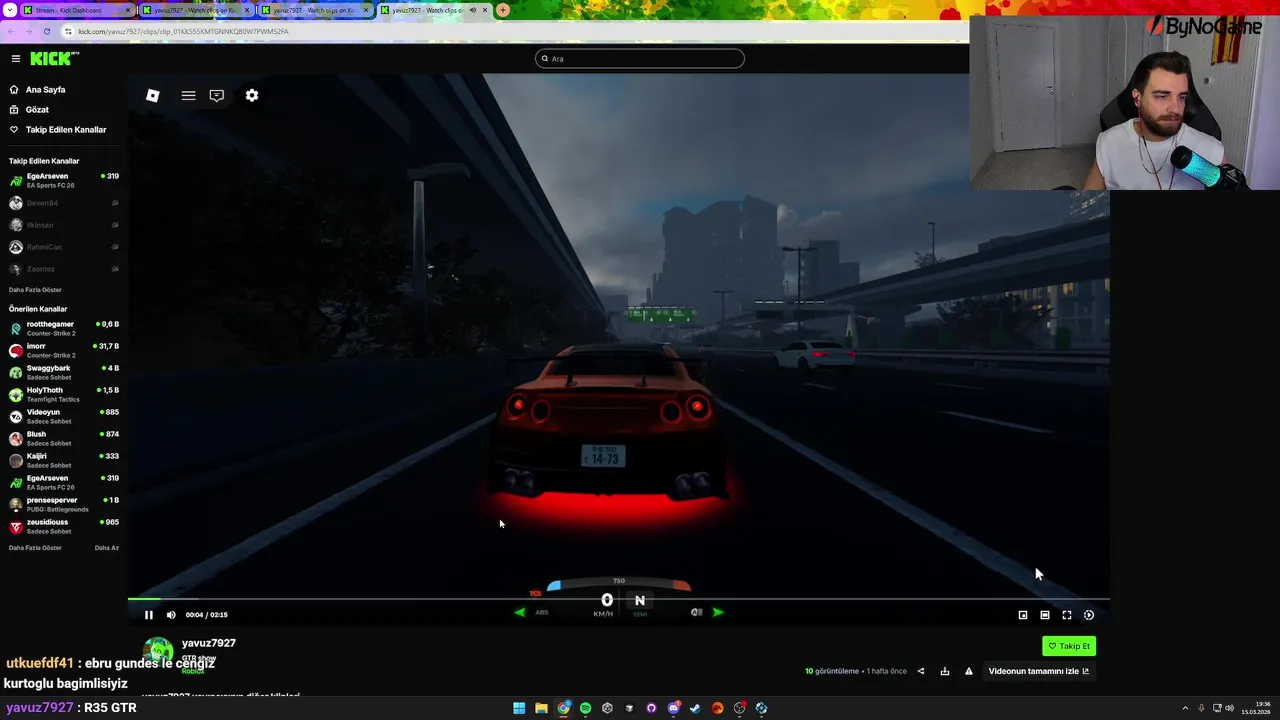Go forward in the browser

[x=28, y=31]
